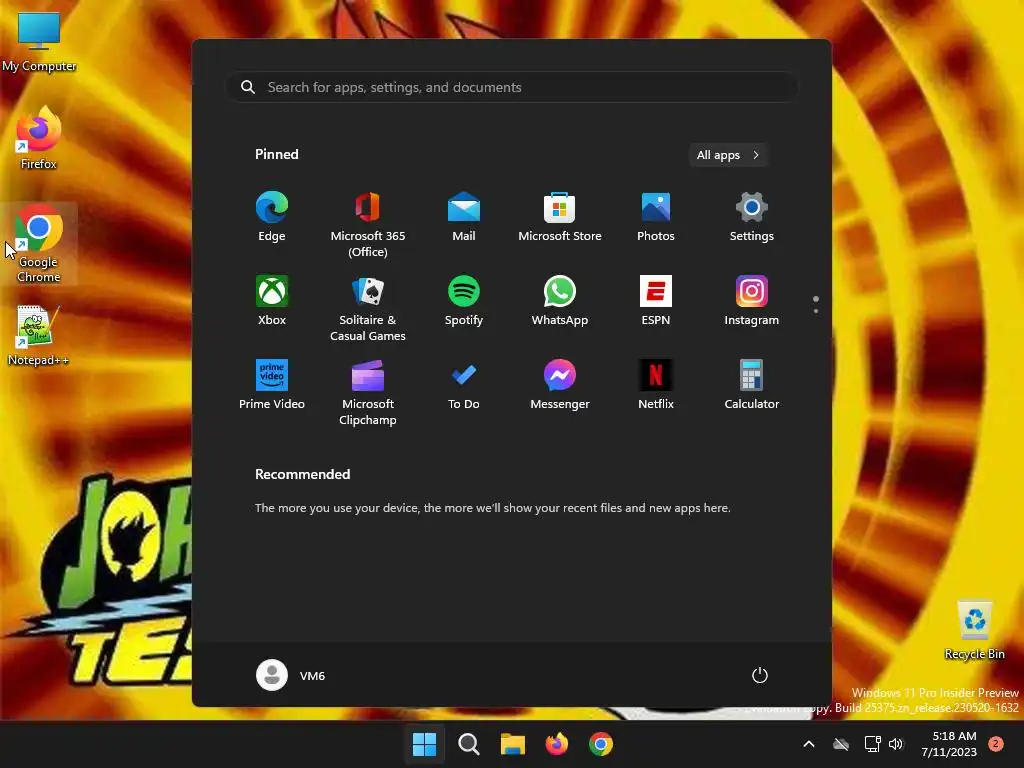The width and height of the screenshot is (1024, 768).
Task: Show hidden tray icons
Action: 808,744
